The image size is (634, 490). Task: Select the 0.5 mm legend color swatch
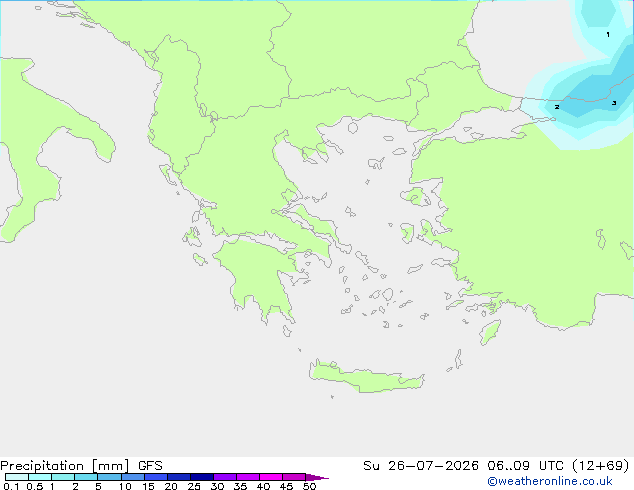coord(40,477)
